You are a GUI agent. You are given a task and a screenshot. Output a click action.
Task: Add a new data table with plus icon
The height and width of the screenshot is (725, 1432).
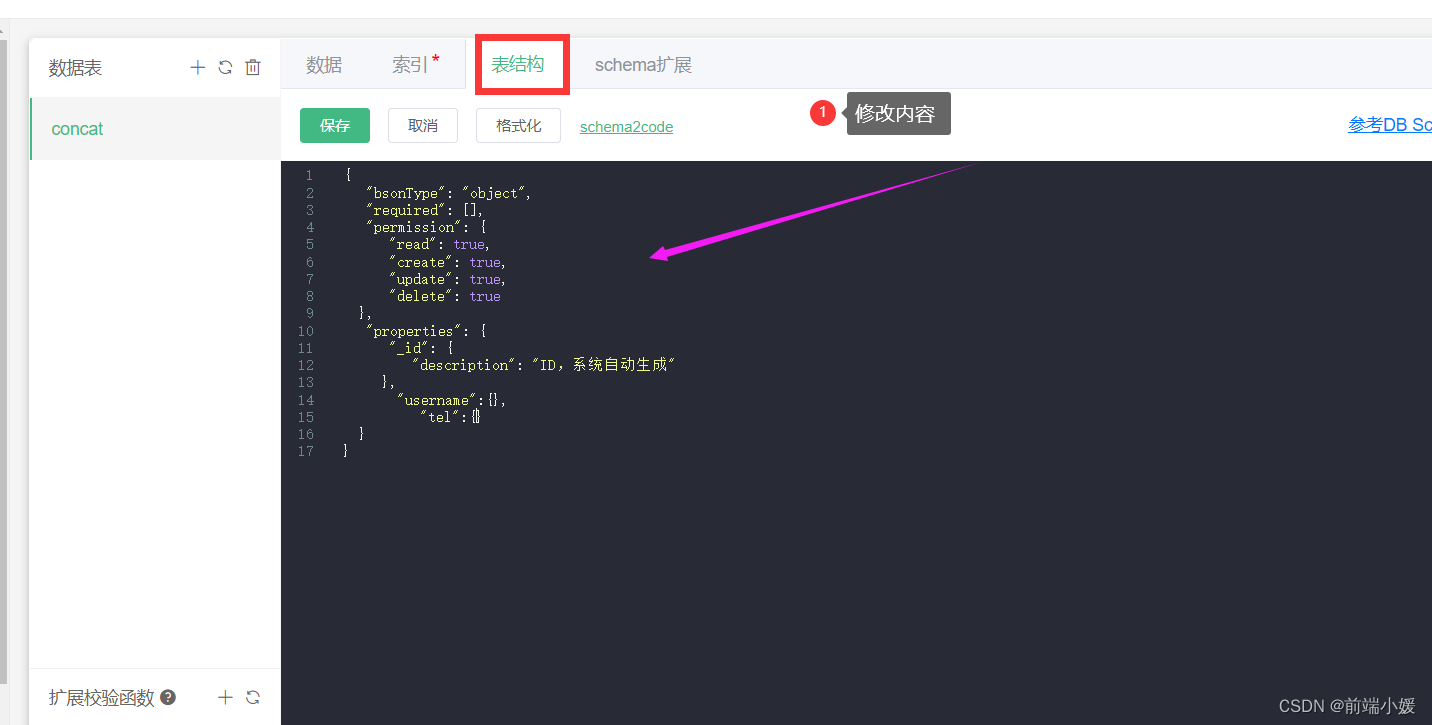click(198, 68)
